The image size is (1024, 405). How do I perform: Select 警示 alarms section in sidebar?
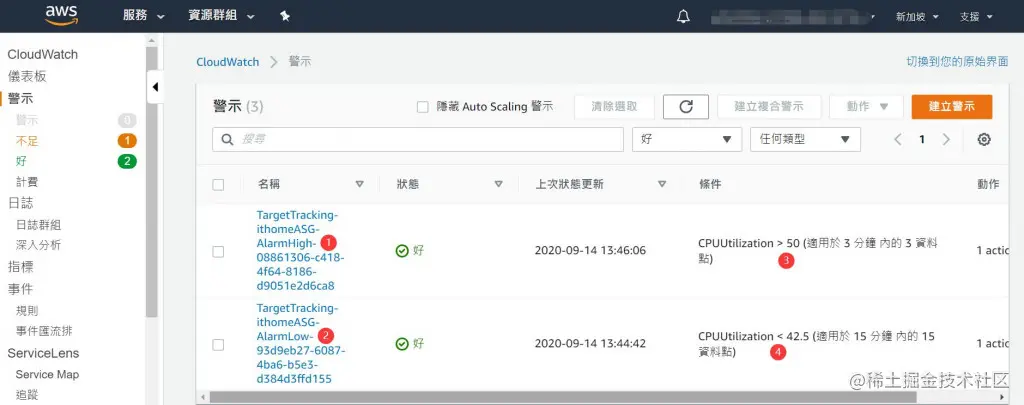pos(20,99)
